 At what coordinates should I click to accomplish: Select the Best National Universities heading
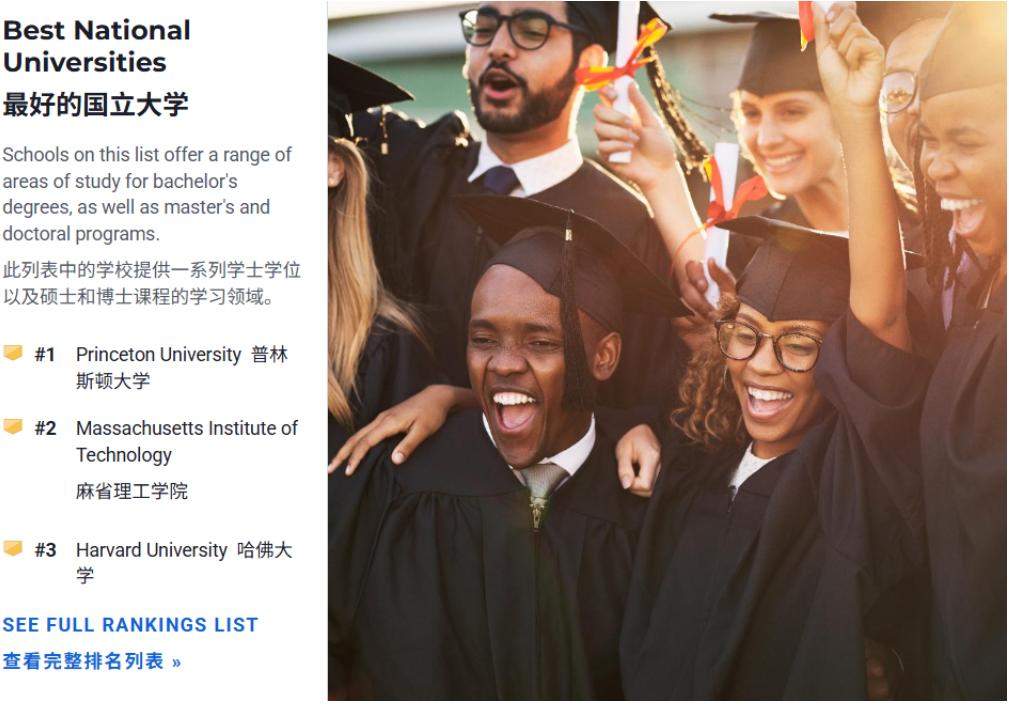tap(97, 46)
